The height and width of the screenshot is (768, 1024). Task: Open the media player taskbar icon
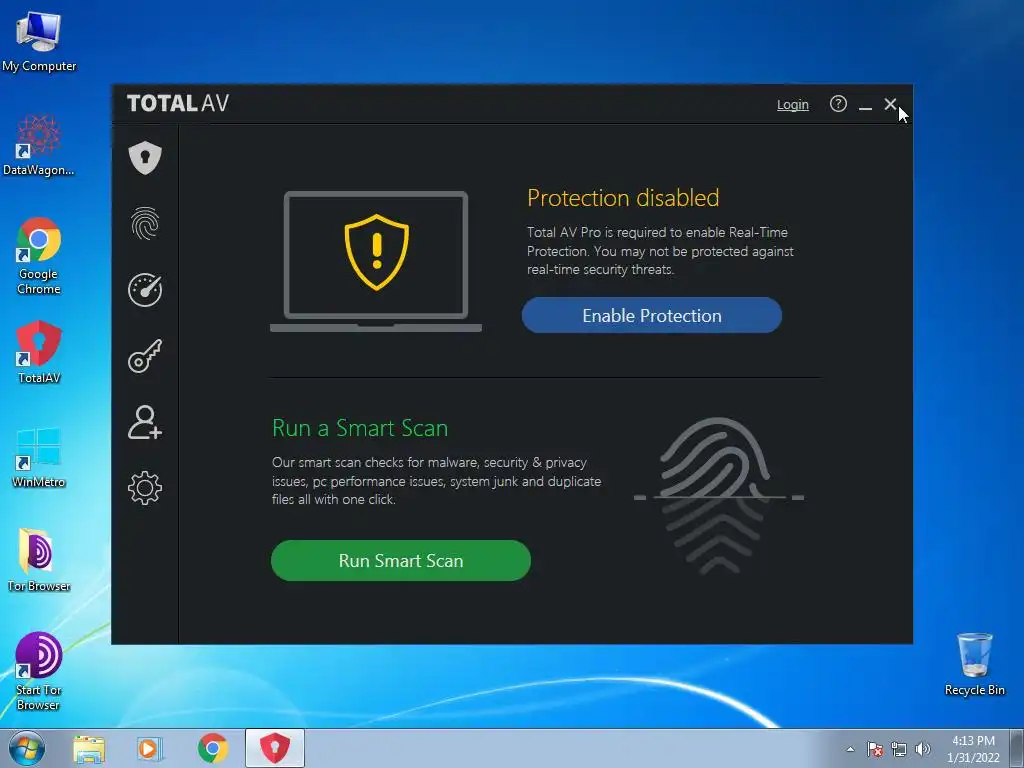(x=150, y=748)
